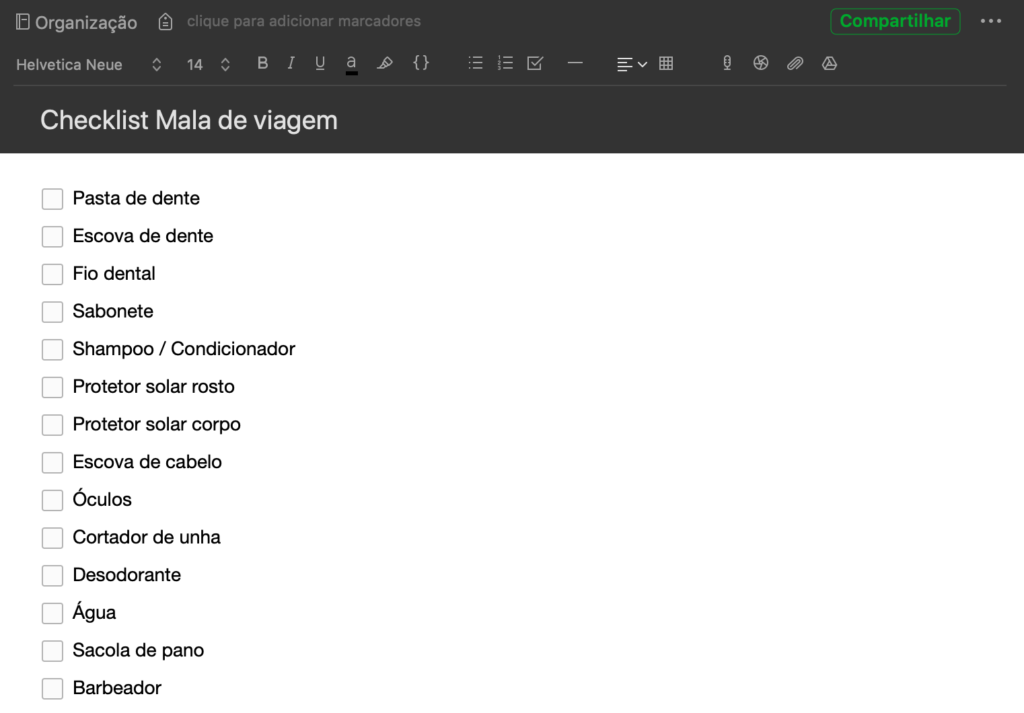
Task: Check the 'Desodorante' checkbox
Action: click(52, 576)
